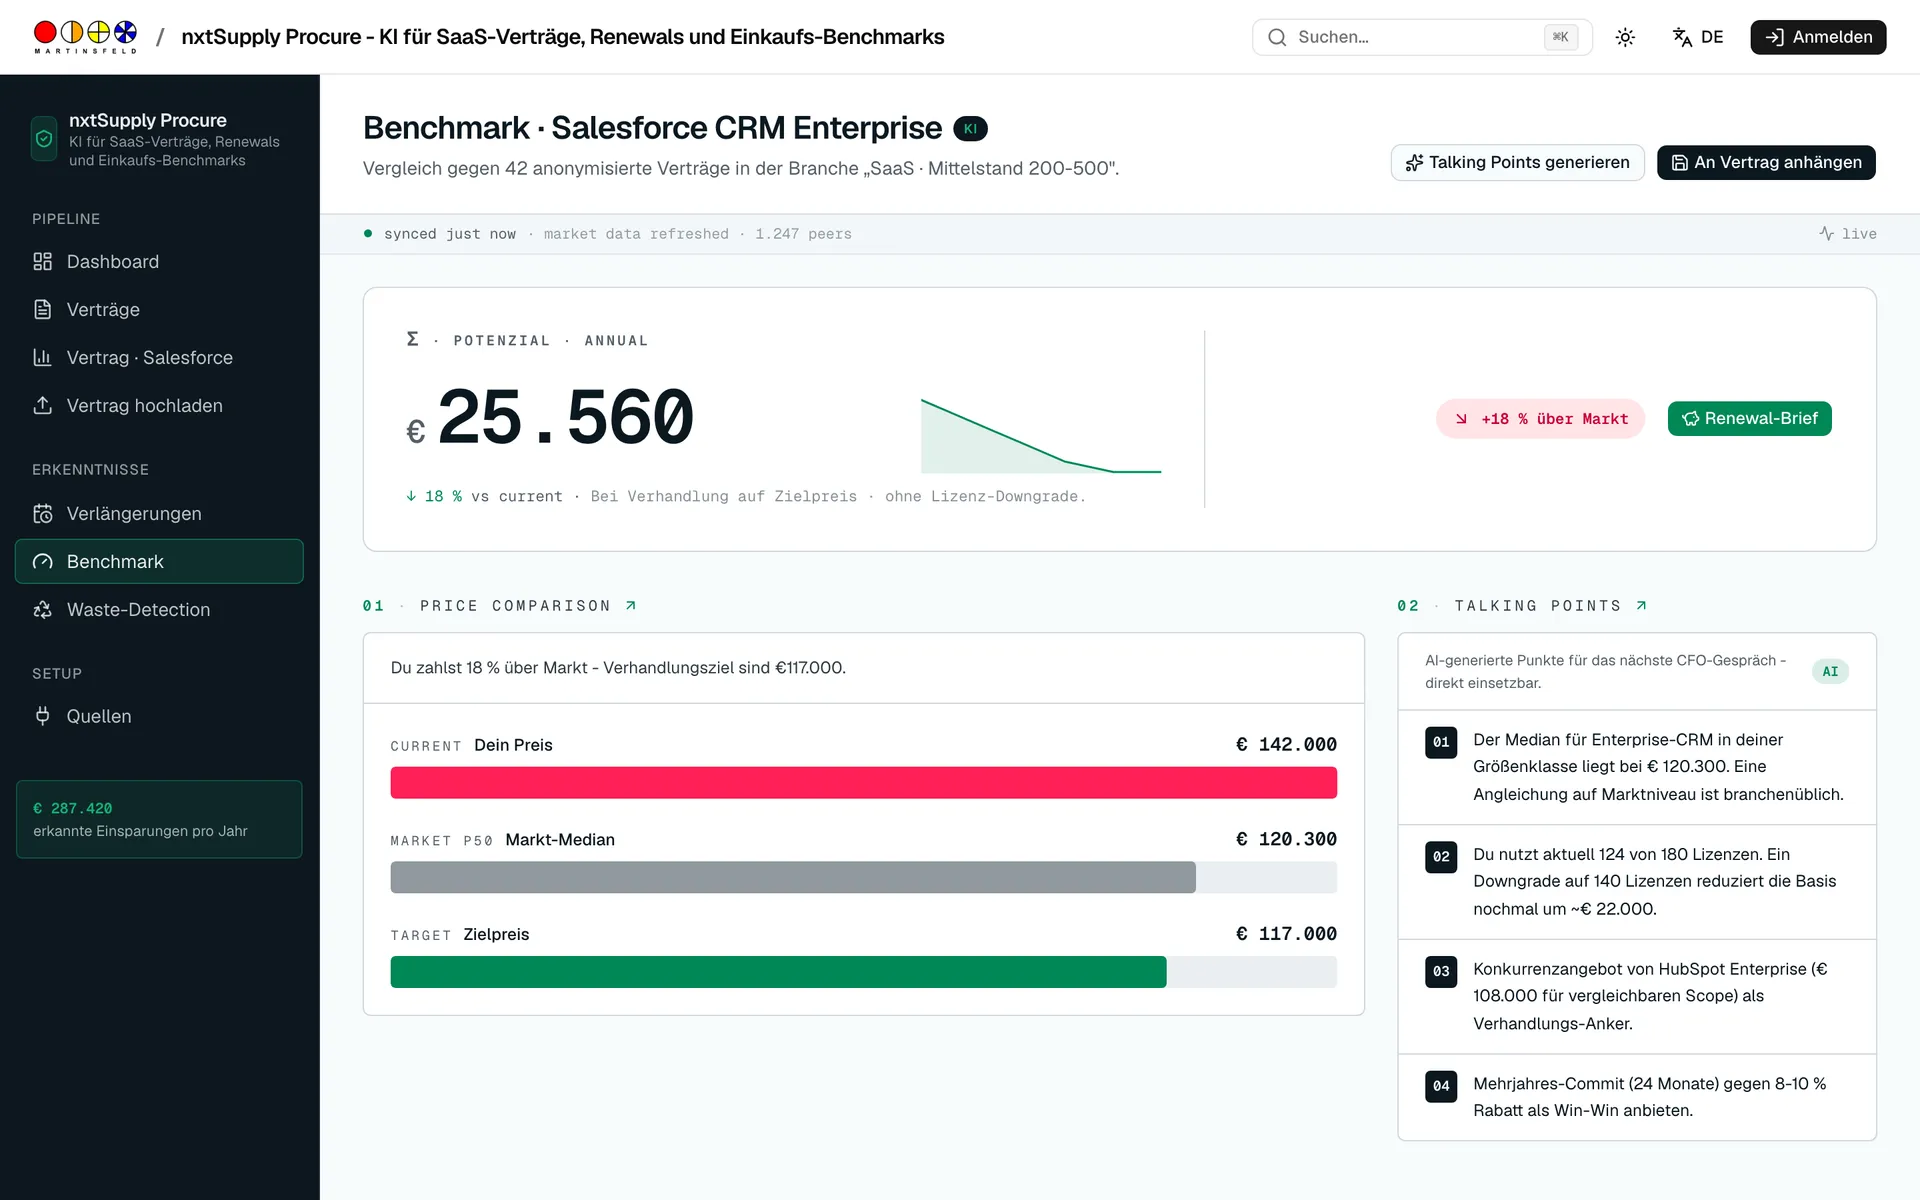This screenshot has height=1200, width=1920.
Task: Click the arrow icon in the Anmelden button
Action: [x=1774, y=37]
